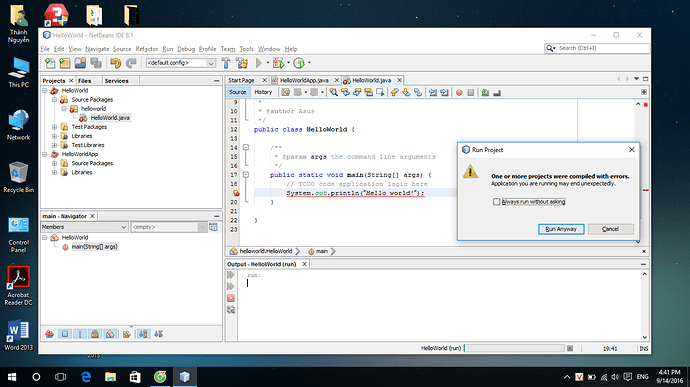Click the Output settings wrench icon

(231, 310)
